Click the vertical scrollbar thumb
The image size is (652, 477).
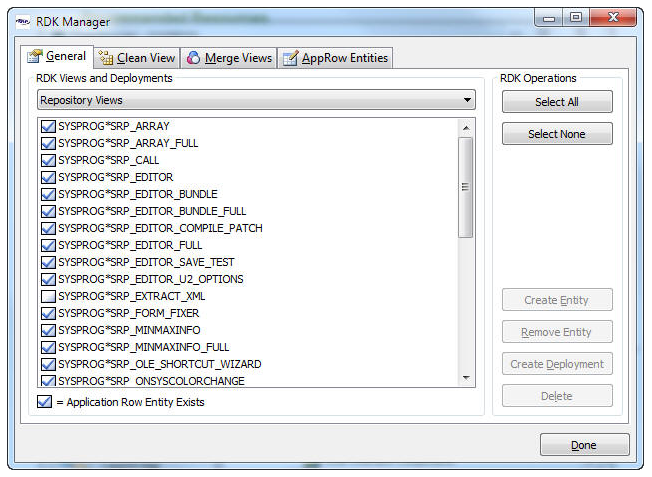click(465, 187)
